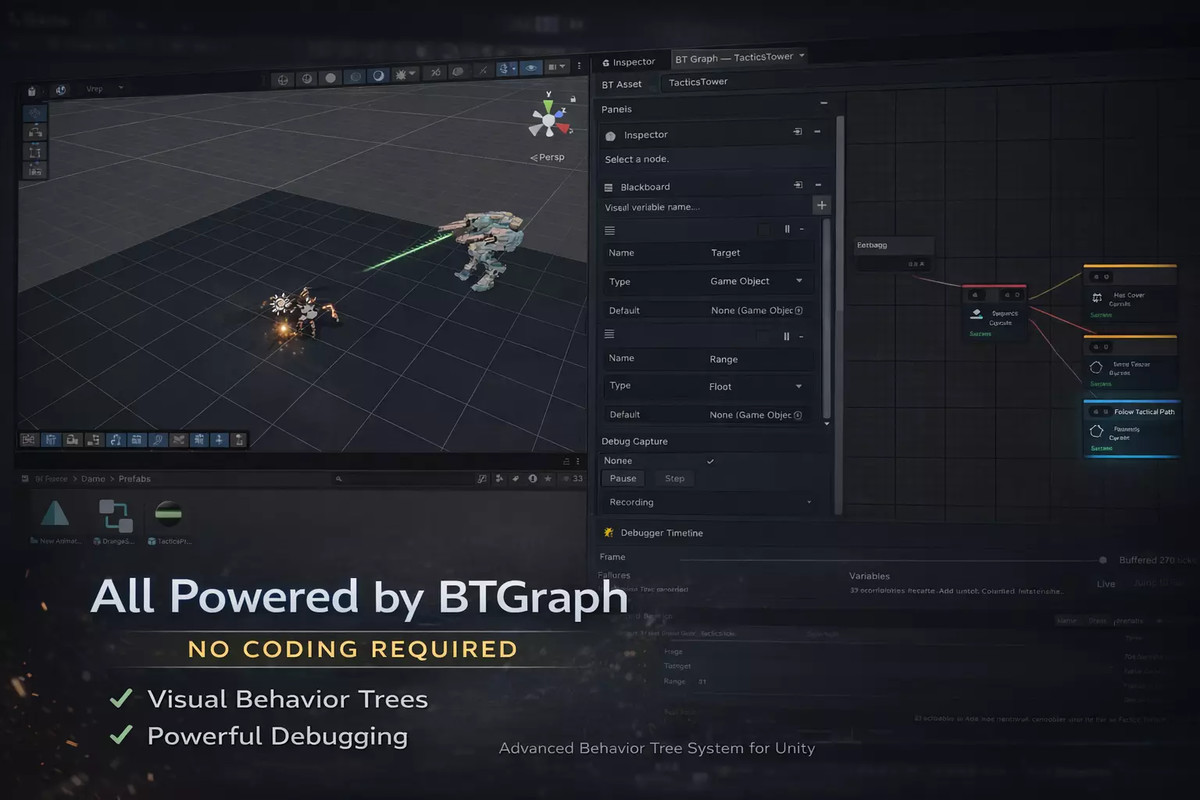Click the red X axis cone on the gizmo
Viewport: 1200px width, 800px height.
(x=564, y=128)
